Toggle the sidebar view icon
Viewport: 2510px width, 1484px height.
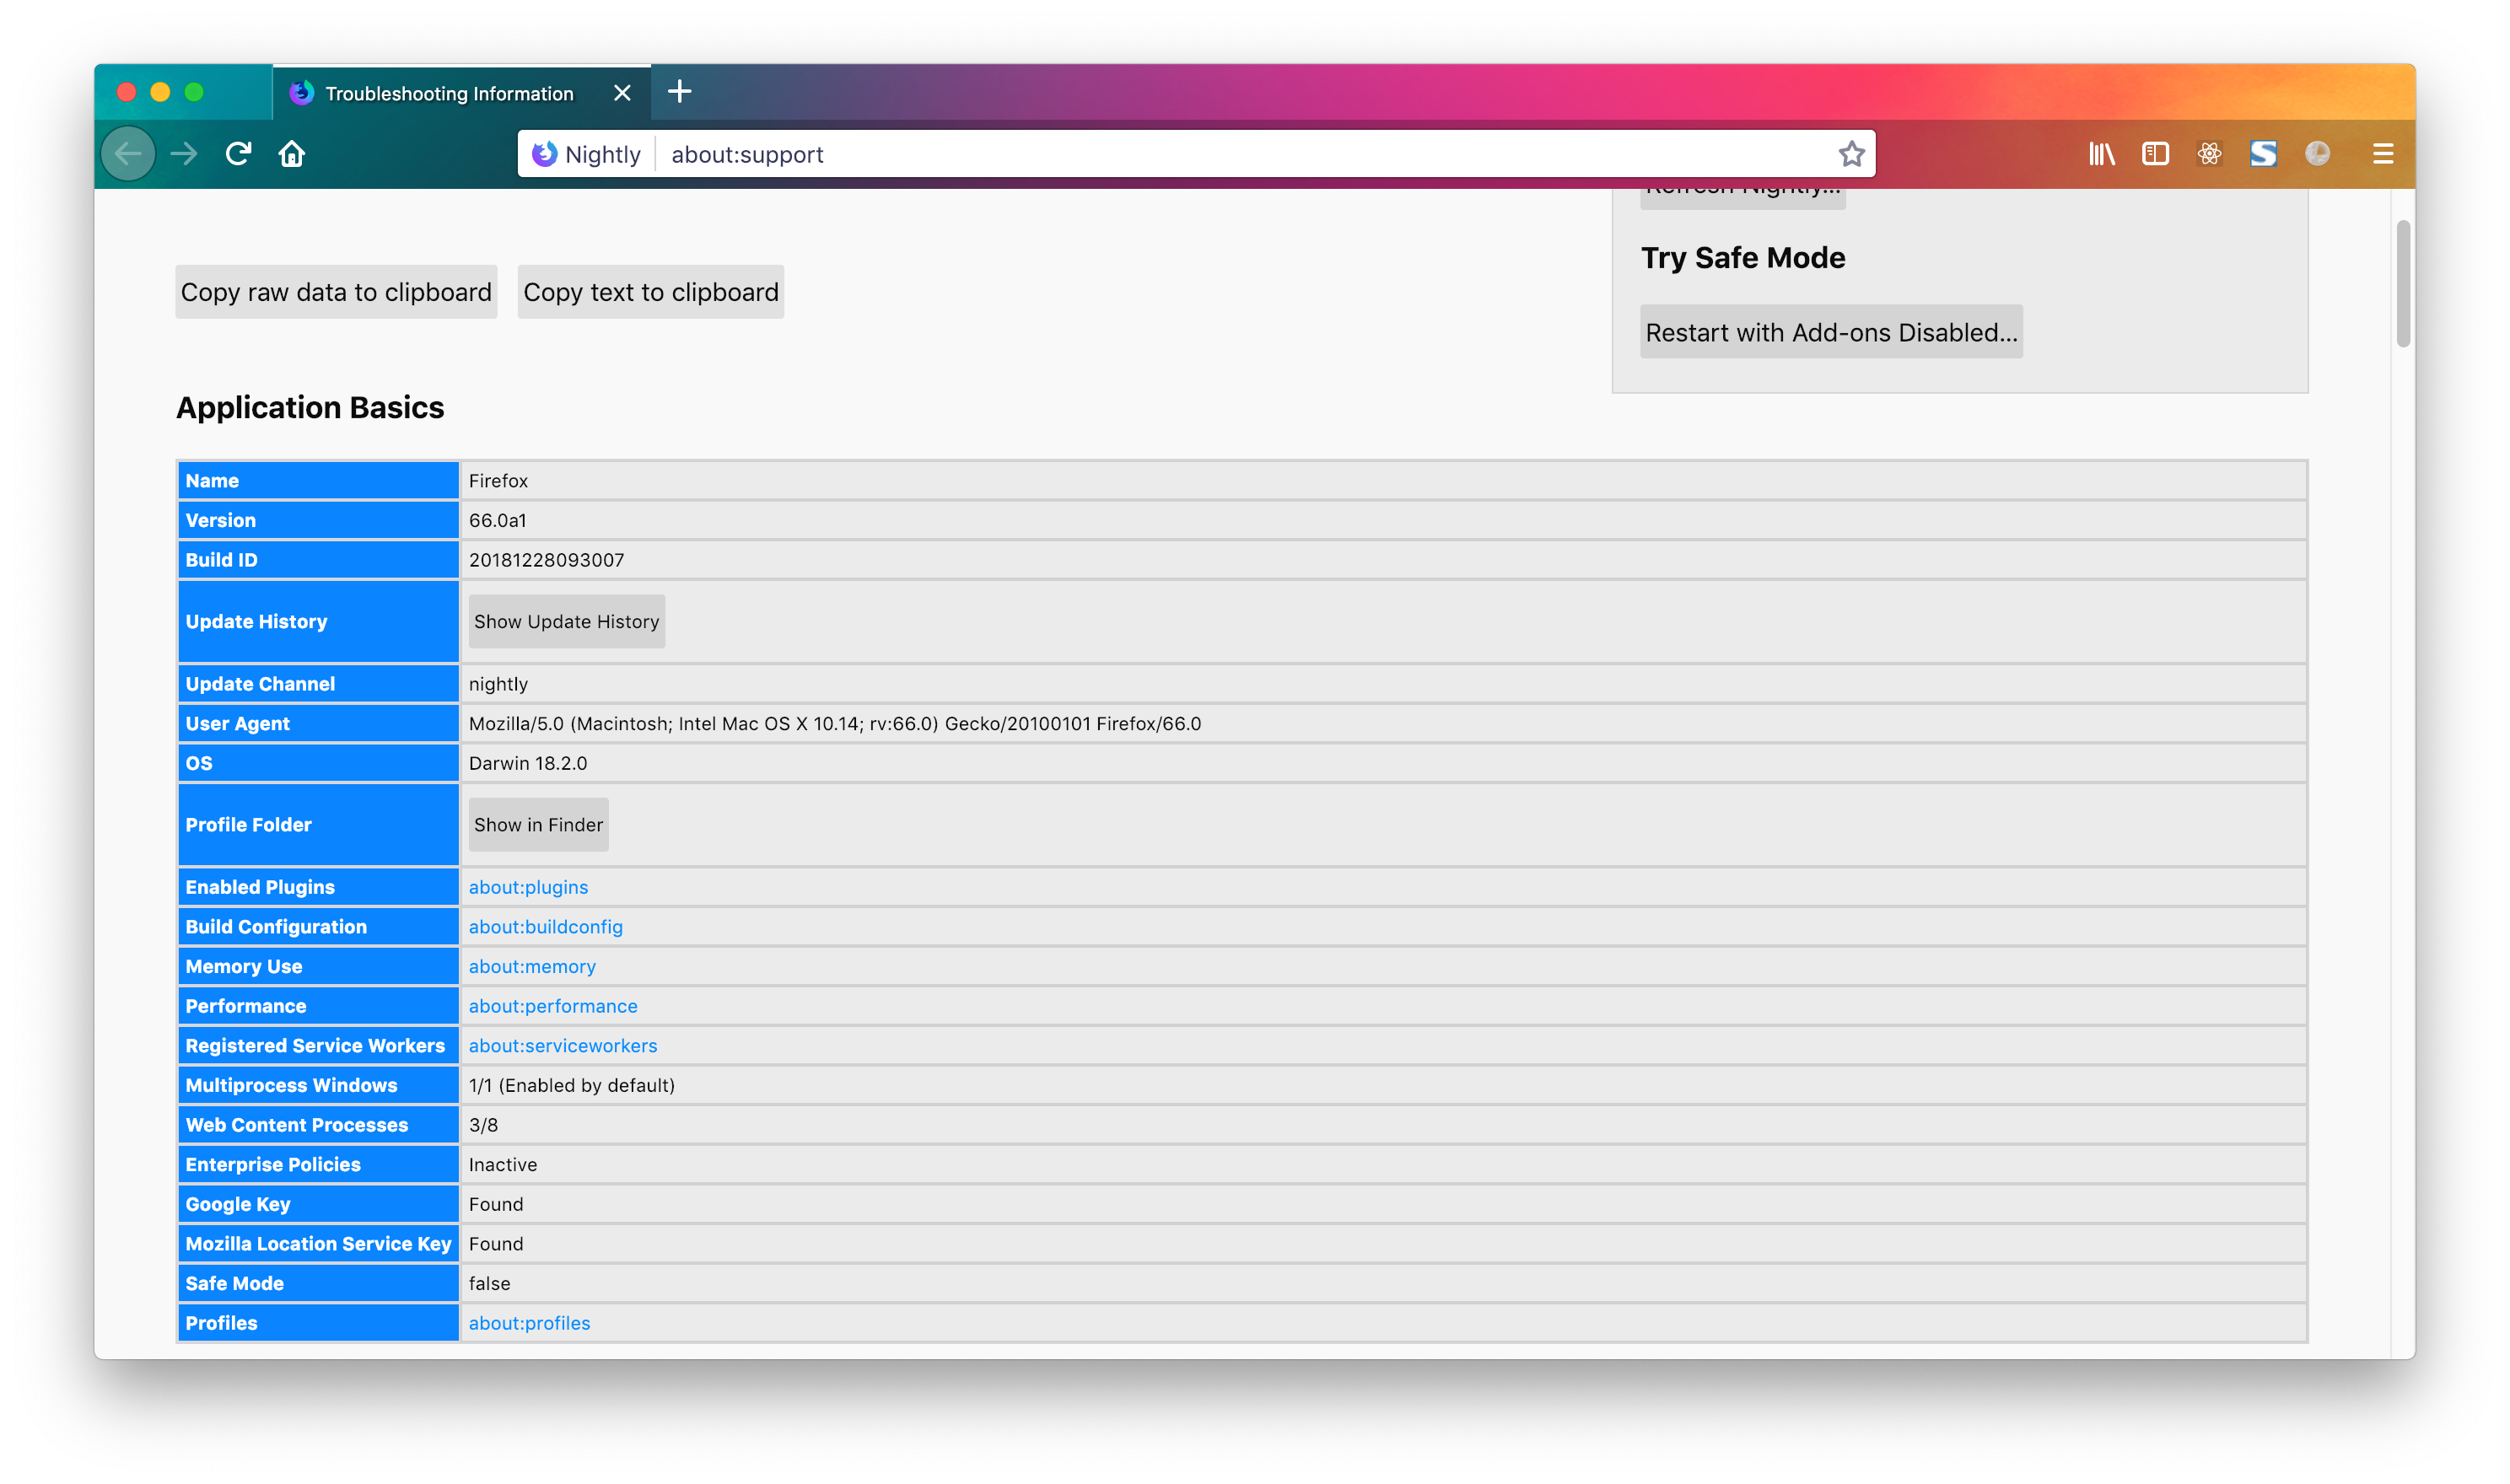coord(2155,154)
